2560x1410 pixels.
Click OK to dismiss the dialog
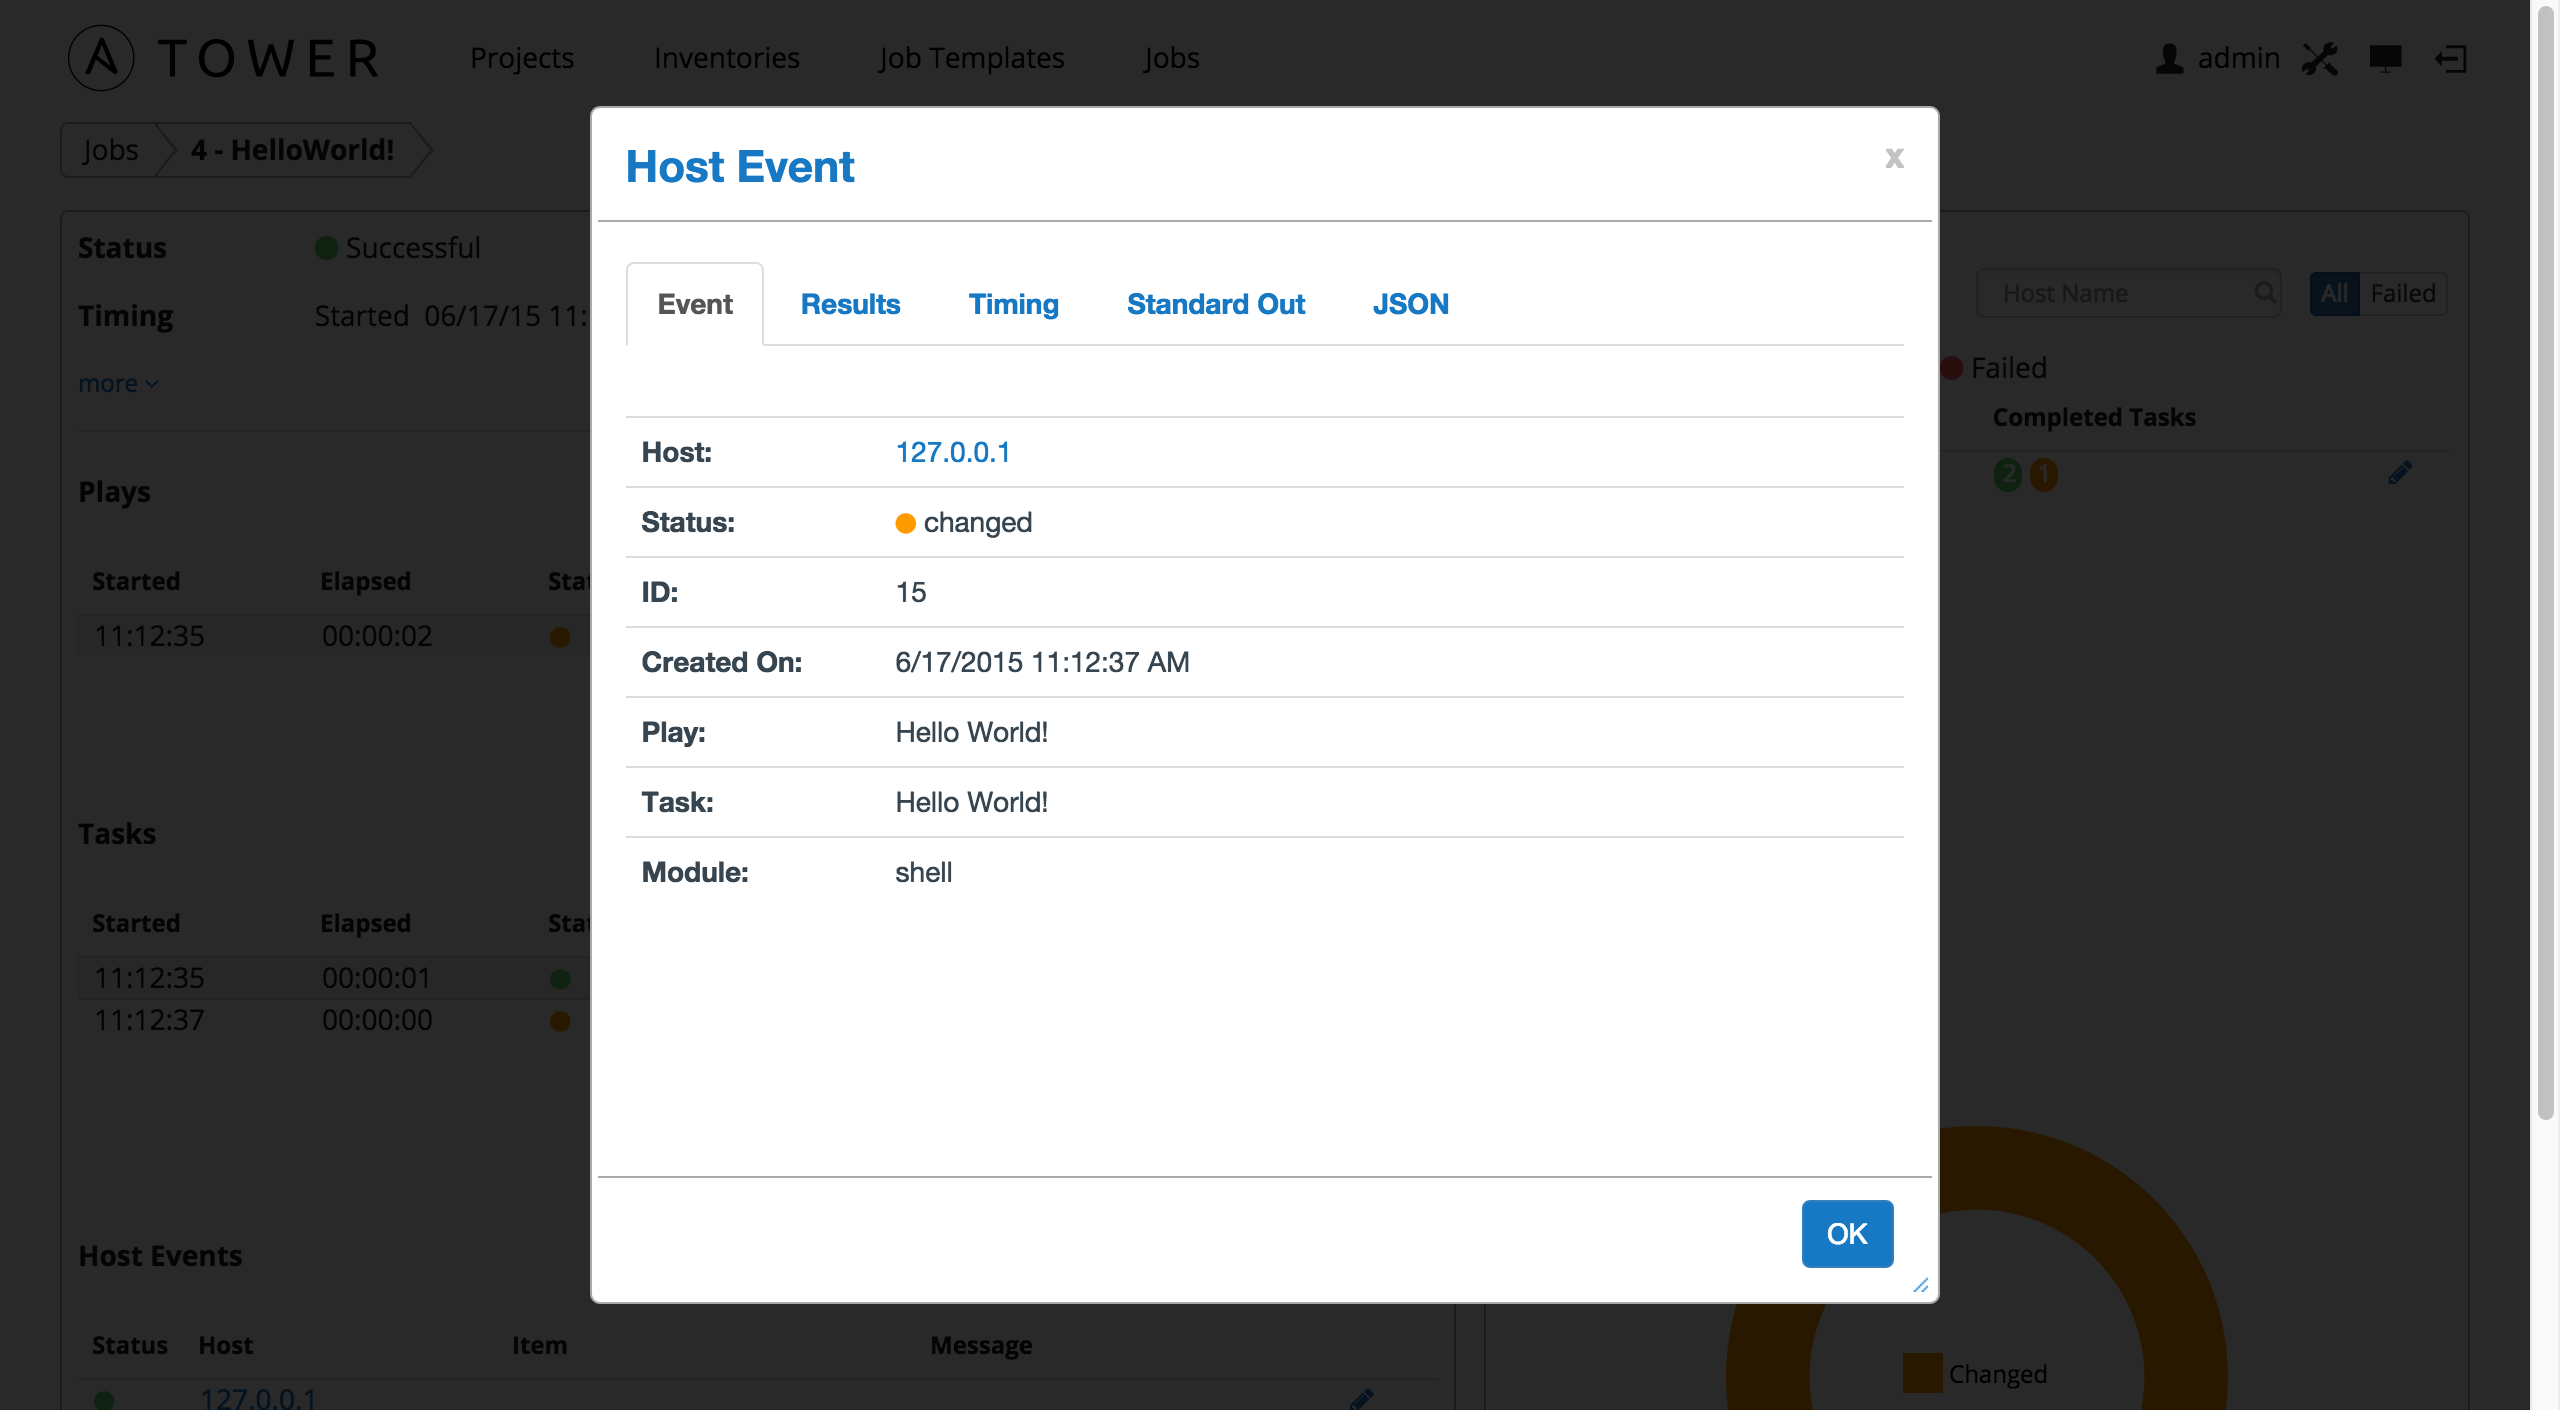point(1847,1233)
